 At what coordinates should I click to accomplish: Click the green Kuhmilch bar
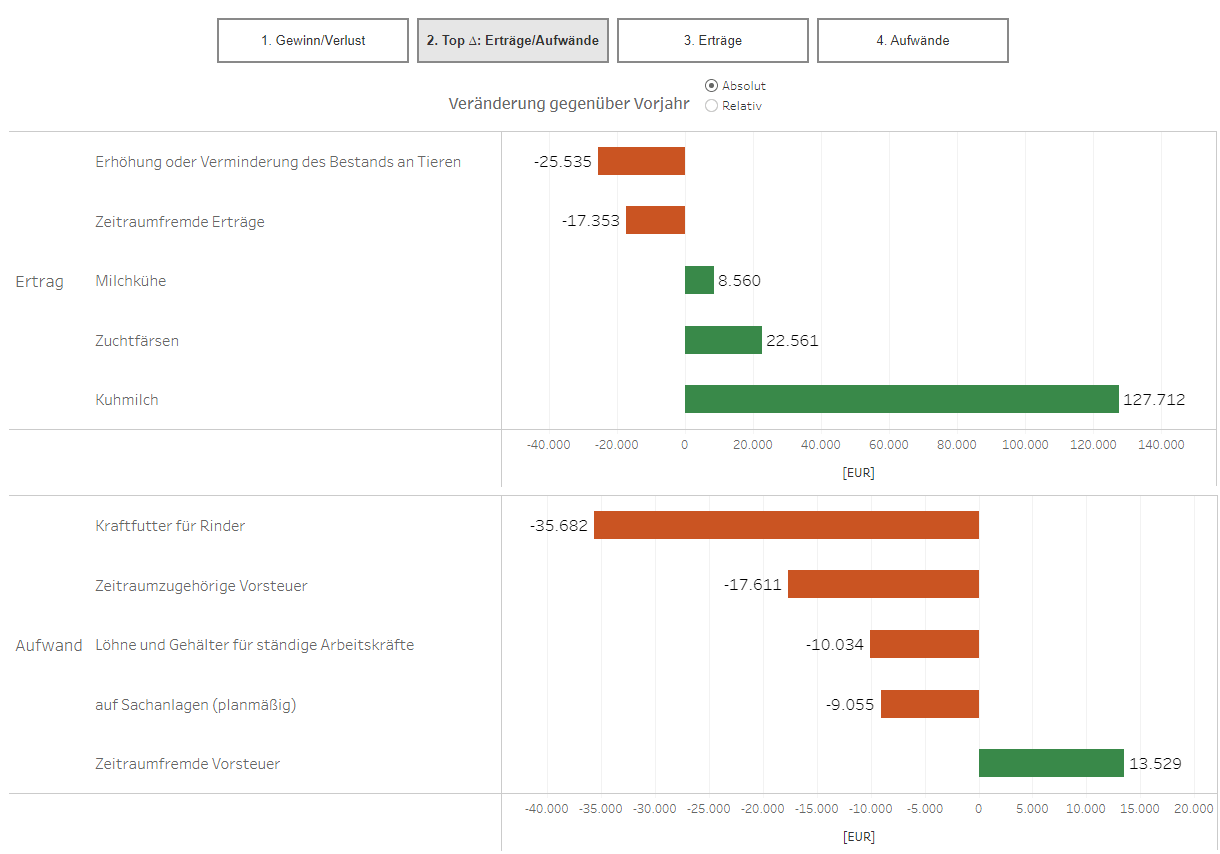pyautogui.click(x=901, y=399)
